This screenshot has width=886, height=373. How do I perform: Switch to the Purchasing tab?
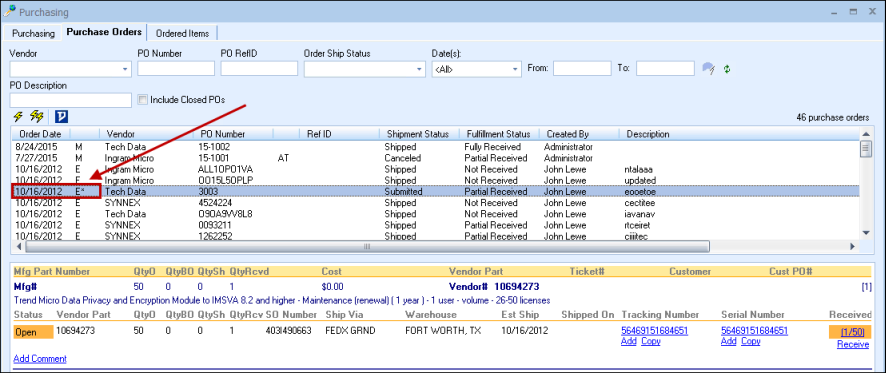(33, 33)
